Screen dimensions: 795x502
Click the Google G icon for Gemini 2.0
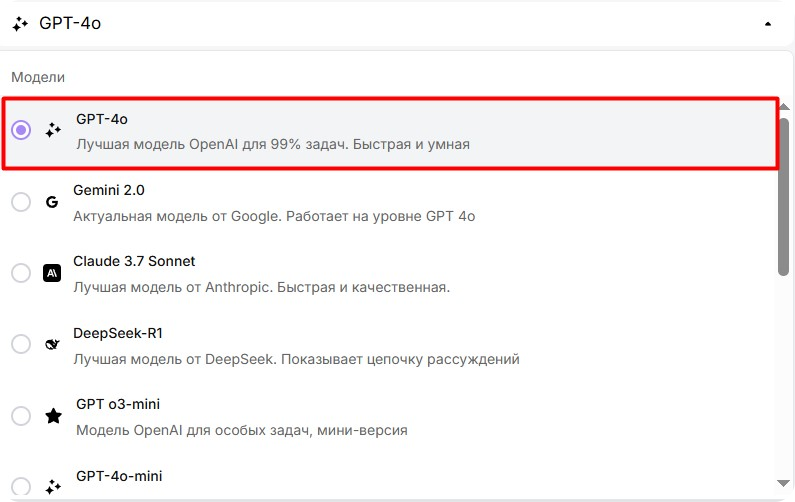click(x=52, y=202)
